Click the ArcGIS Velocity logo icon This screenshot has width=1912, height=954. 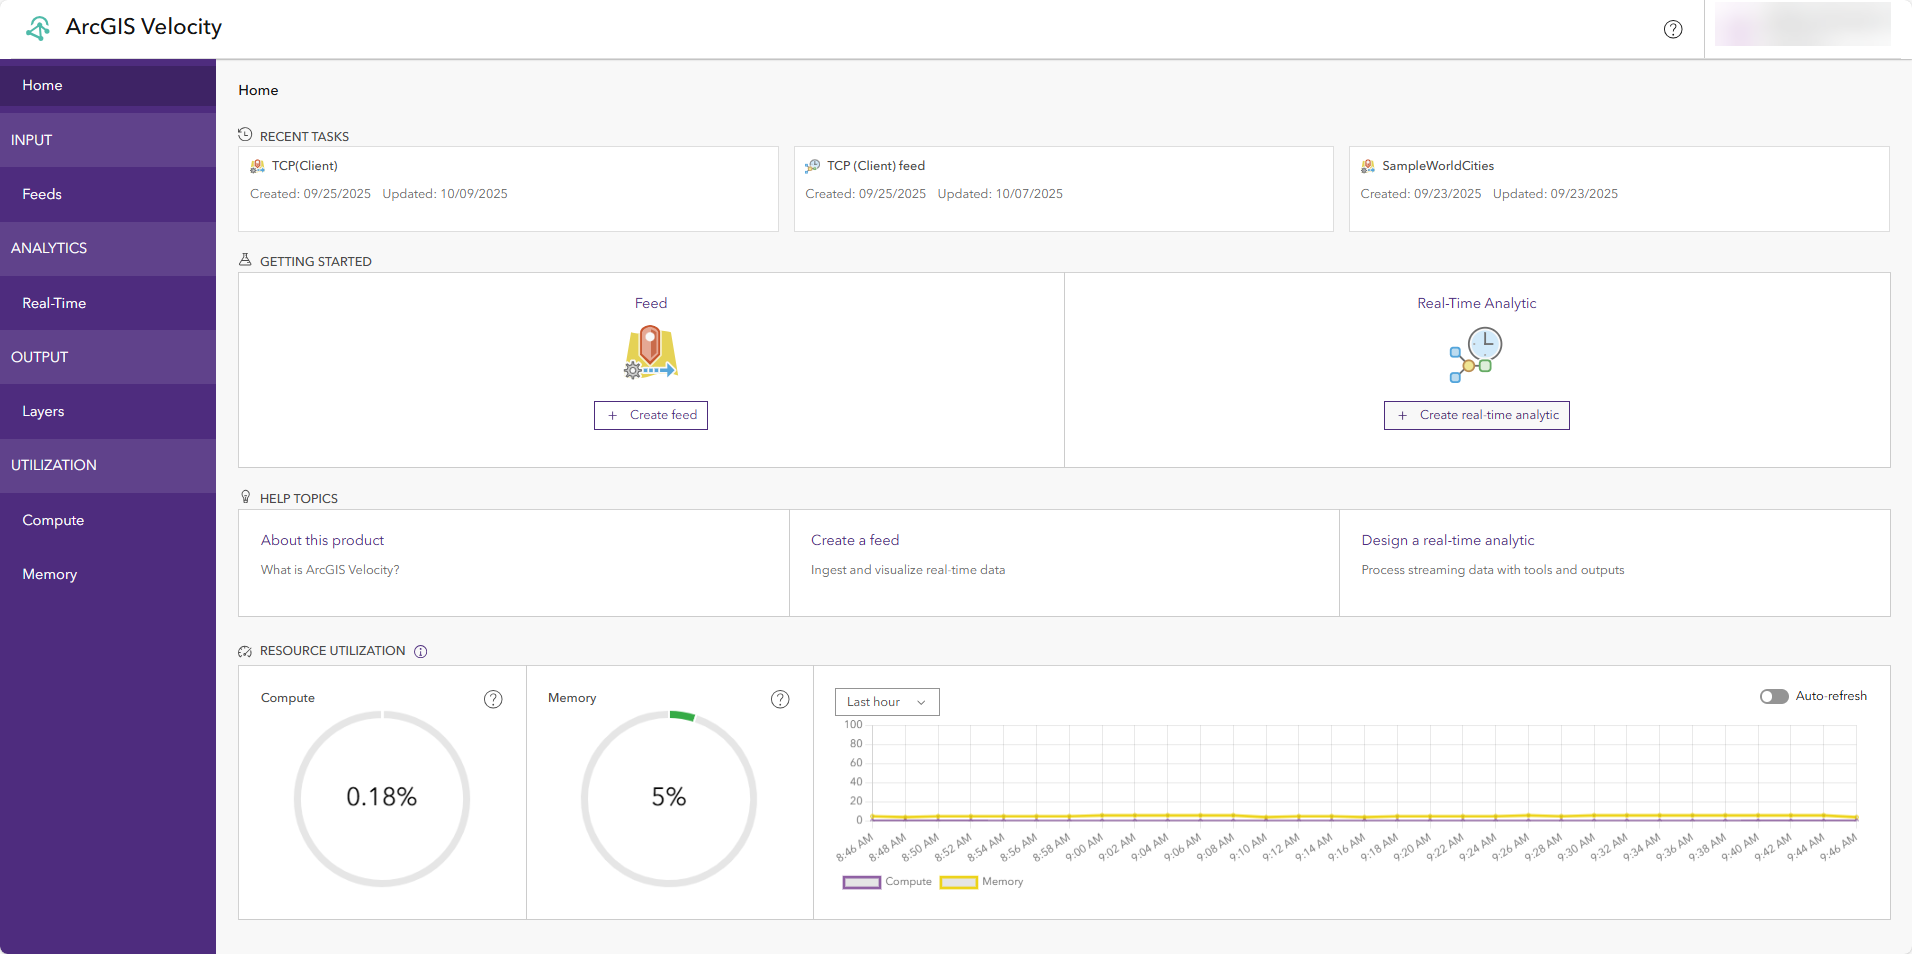point(38,28)
